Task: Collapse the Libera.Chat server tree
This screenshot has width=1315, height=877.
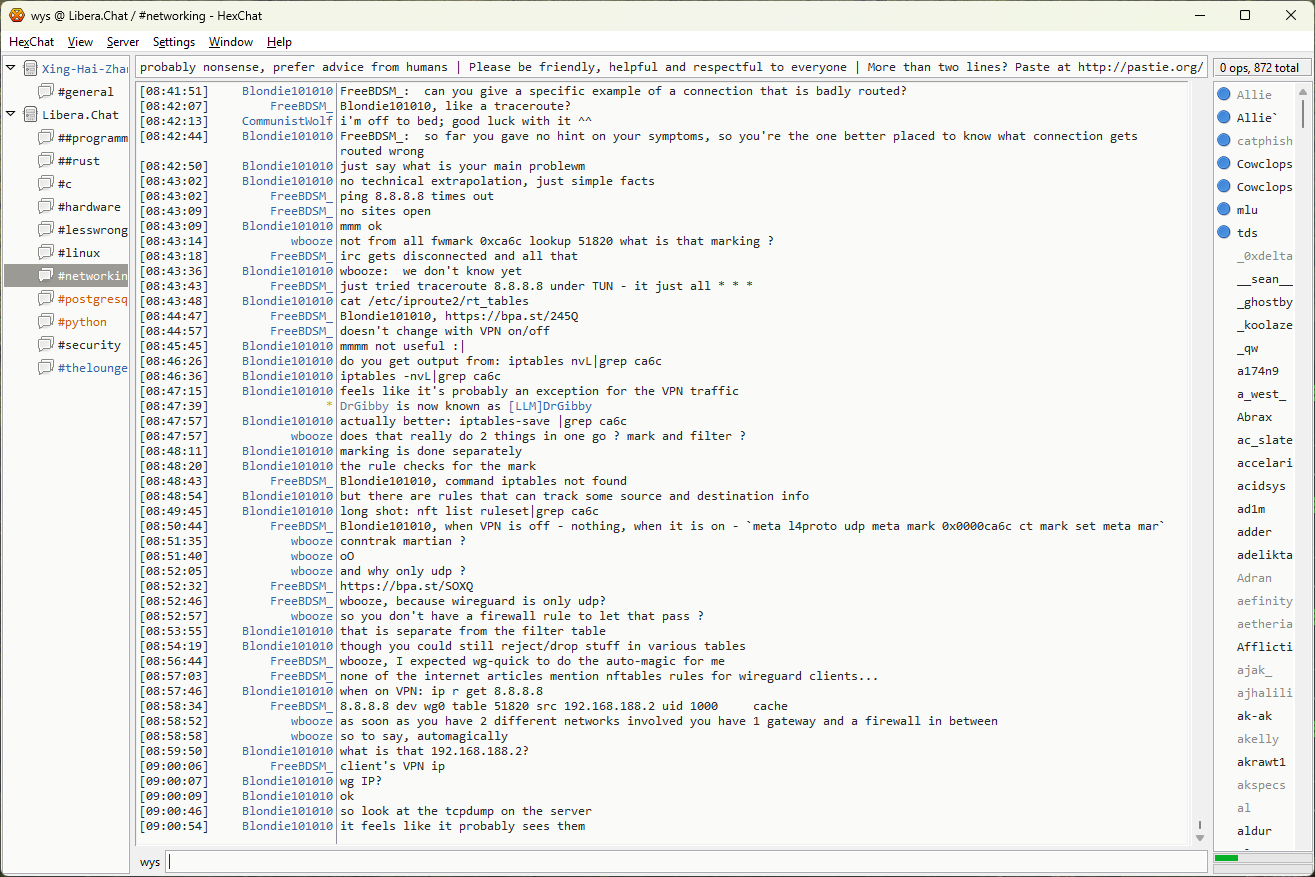Action: [11, 114]
